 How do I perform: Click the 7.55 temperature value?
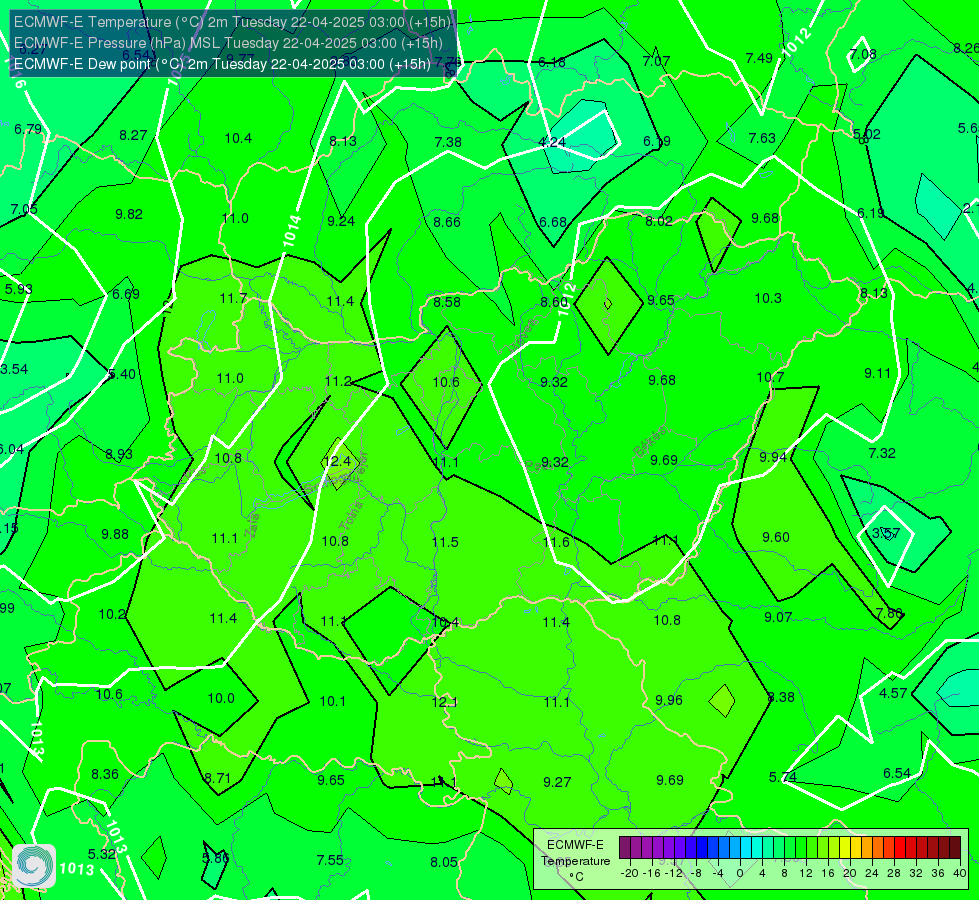tap(330, 861)
